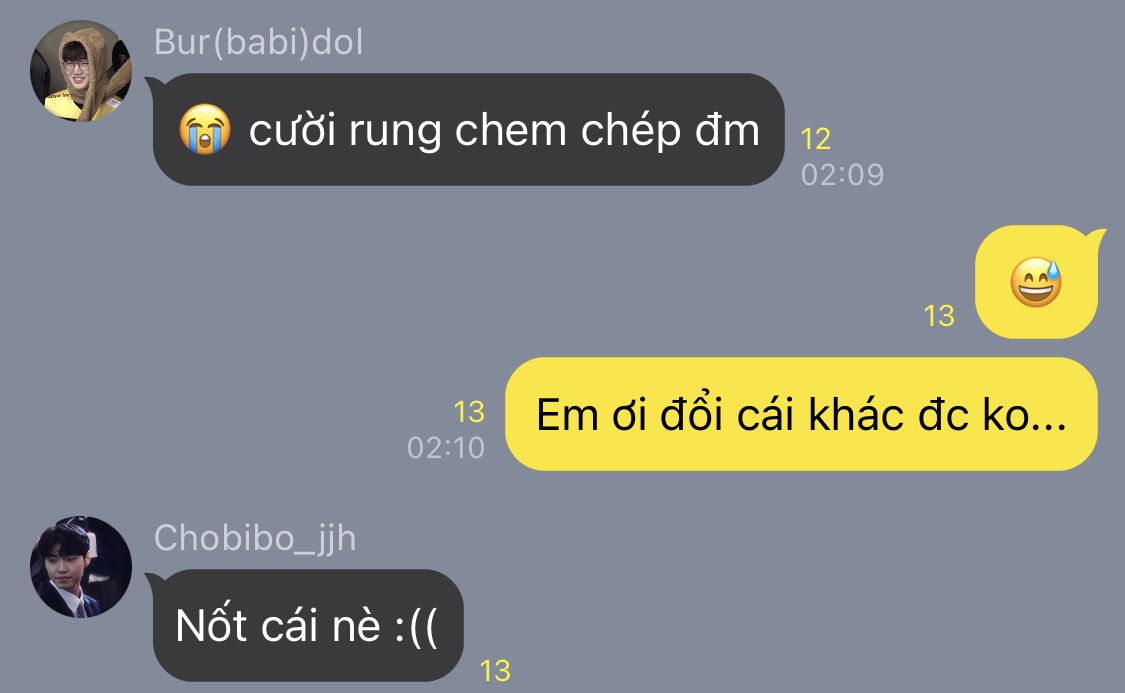Tap the unread count 12
The image size is (1125, 693).
tap(815, 139)
